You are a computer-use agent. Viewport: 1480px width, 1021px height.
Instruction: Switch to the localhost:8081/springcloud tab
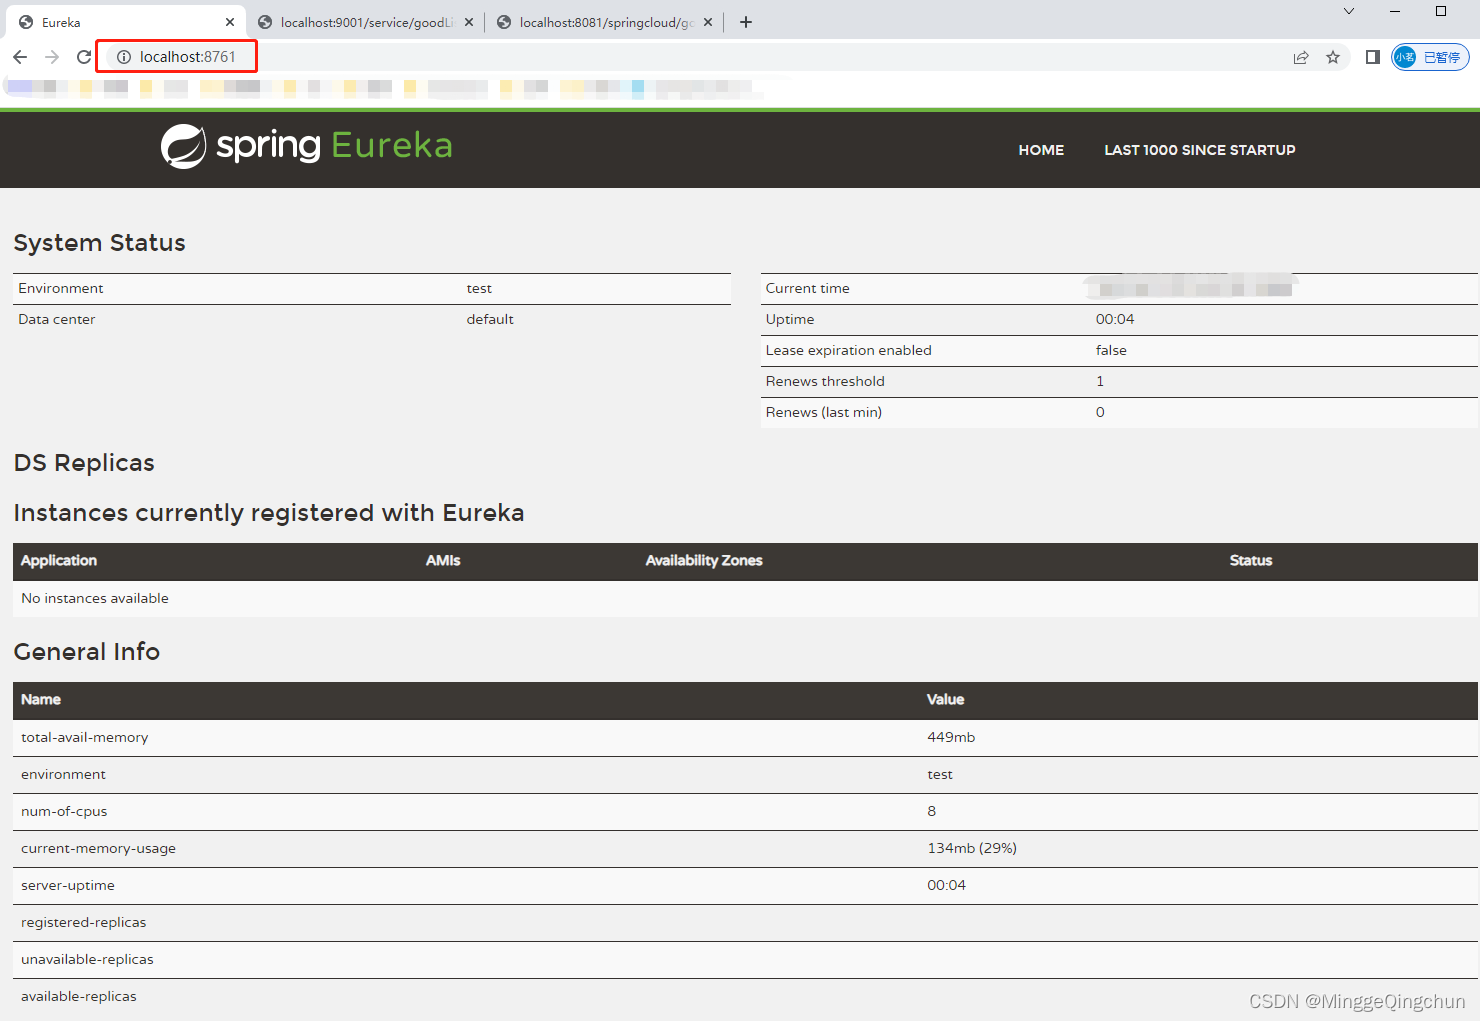pos(598,21)
